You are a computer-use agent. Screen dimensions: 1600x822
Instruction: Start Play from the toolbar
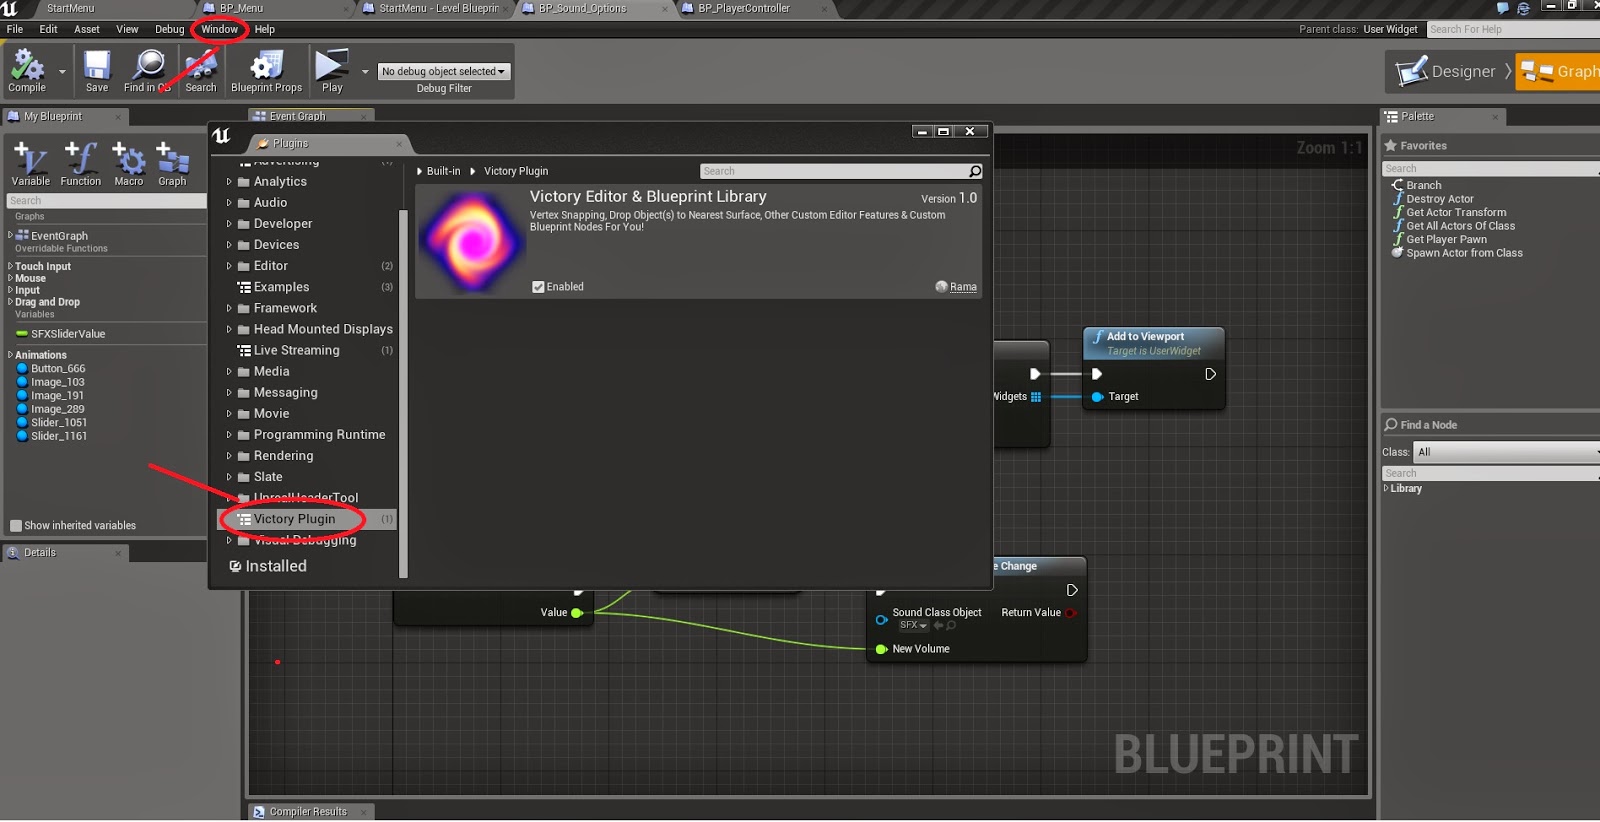point(332,71)
